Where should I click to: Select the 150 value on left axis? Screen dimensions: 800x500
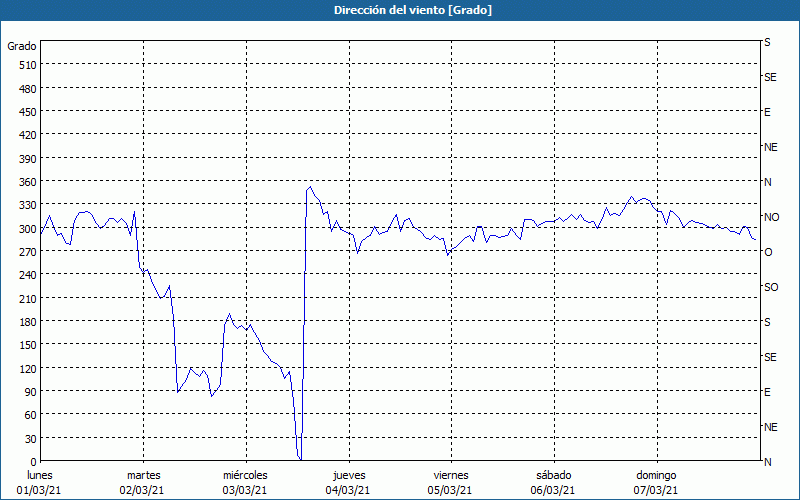click(x=28, y=345)
